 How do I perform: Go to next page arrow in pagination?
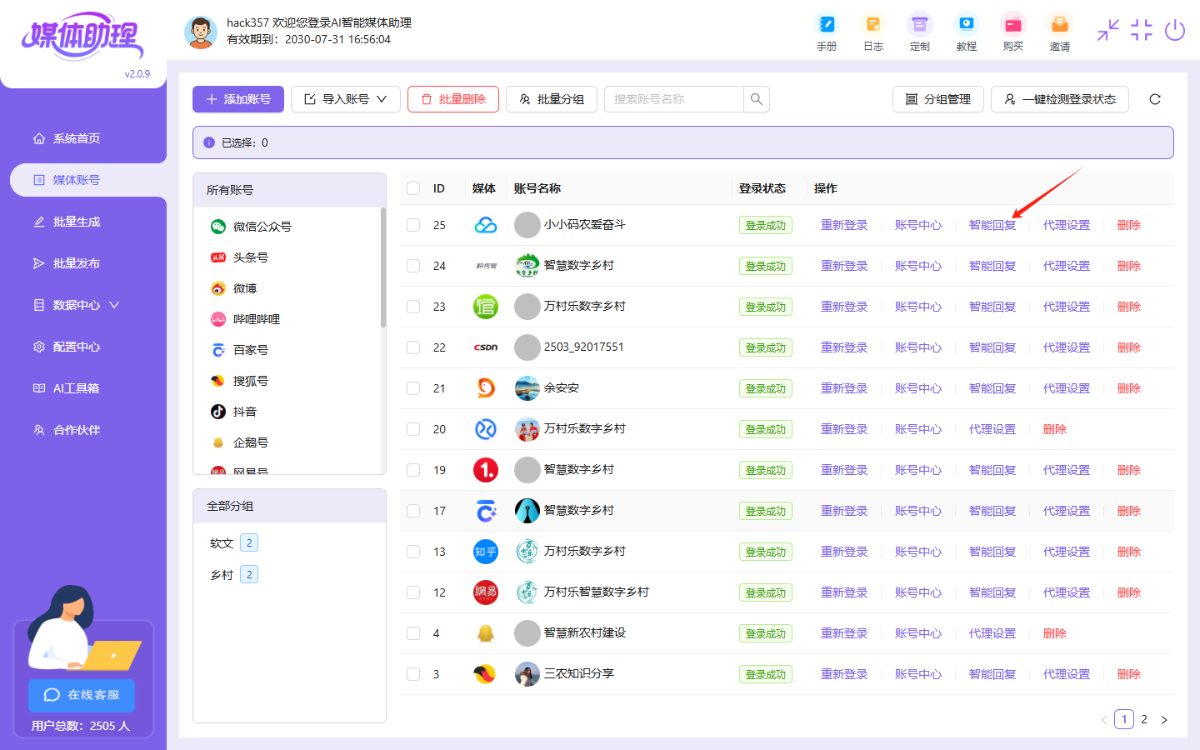(1164, 719)
